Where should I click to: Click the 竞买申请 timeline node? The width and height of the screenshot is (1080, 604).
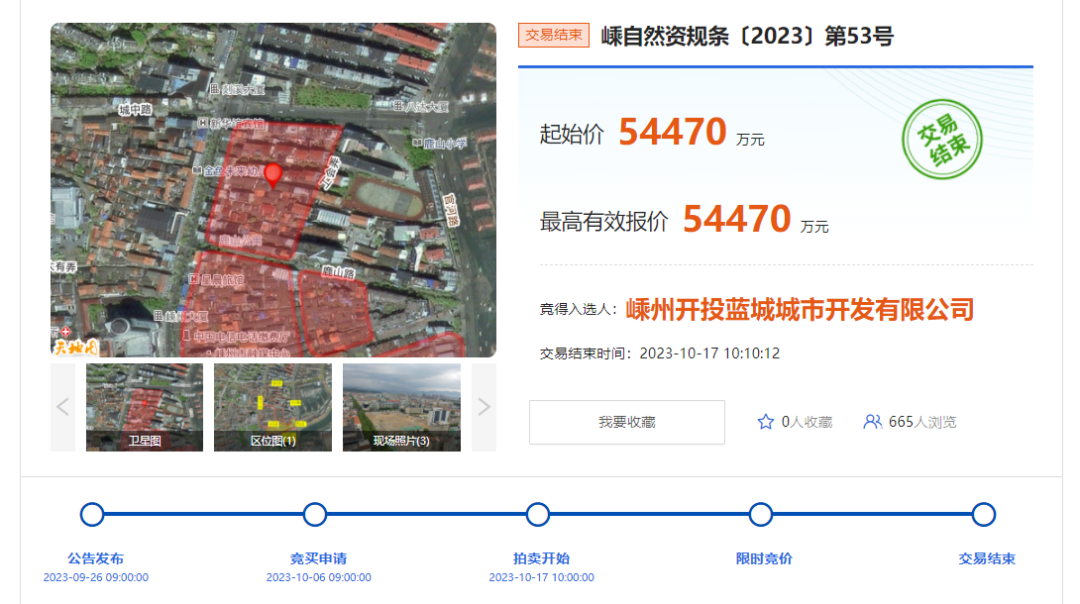point(315,515)
